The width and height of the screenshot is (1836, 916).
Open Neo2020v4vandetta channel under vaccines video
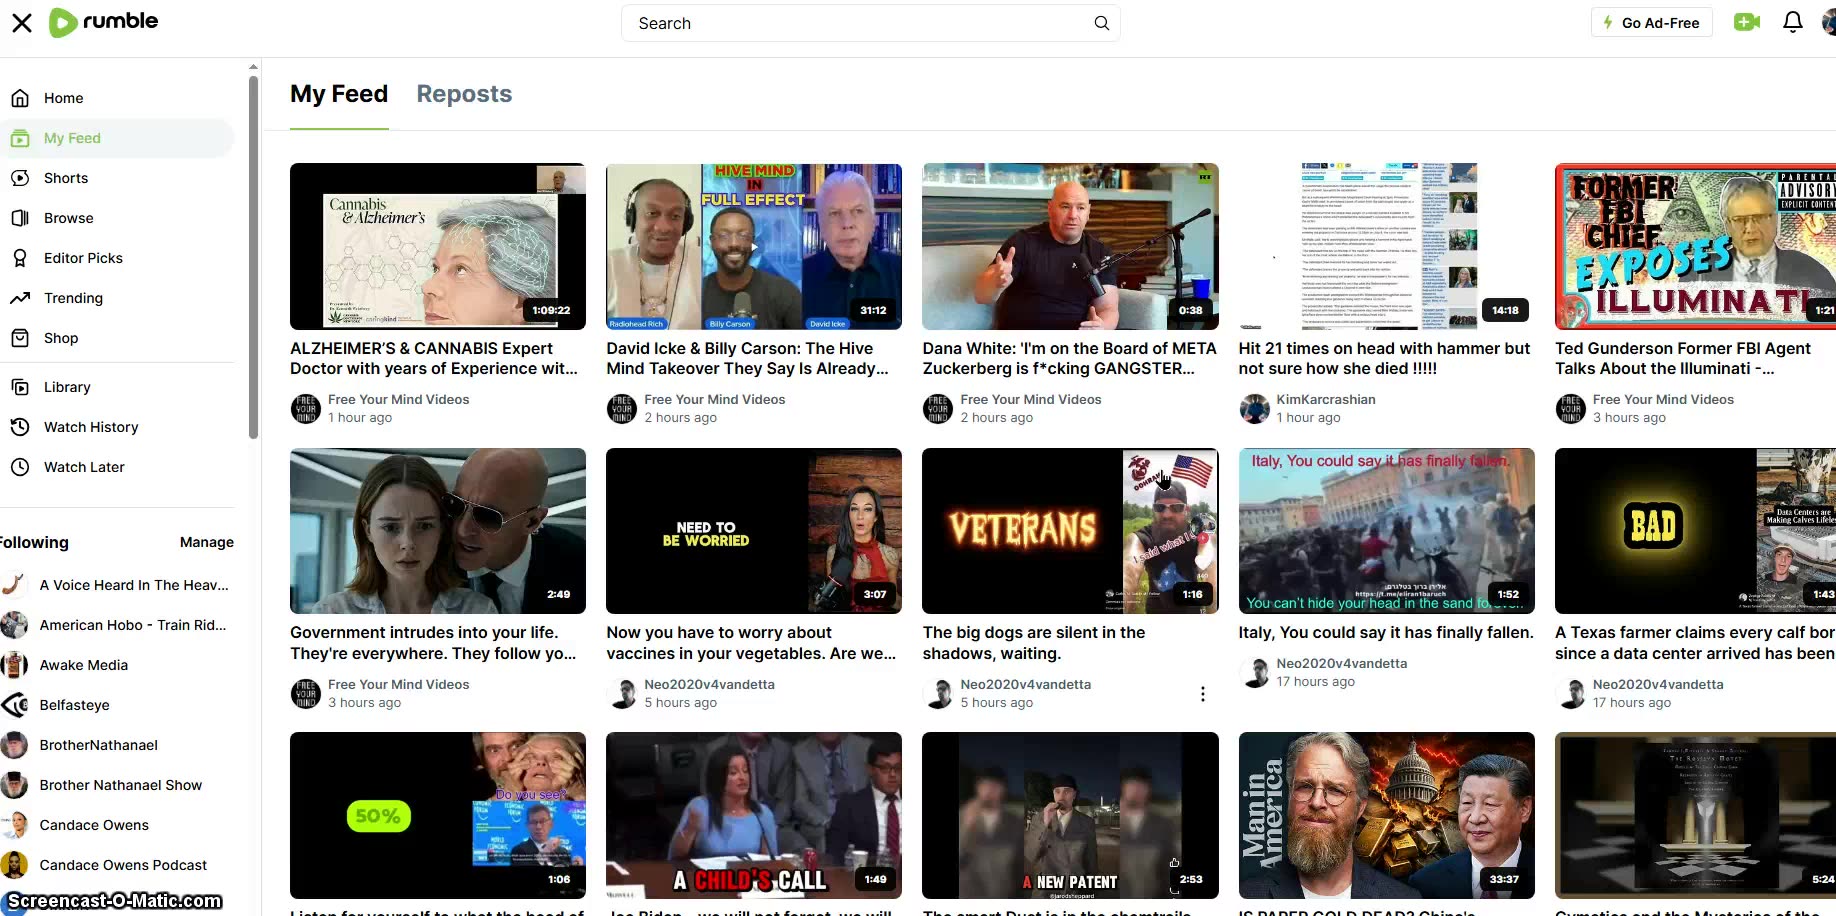709,684
